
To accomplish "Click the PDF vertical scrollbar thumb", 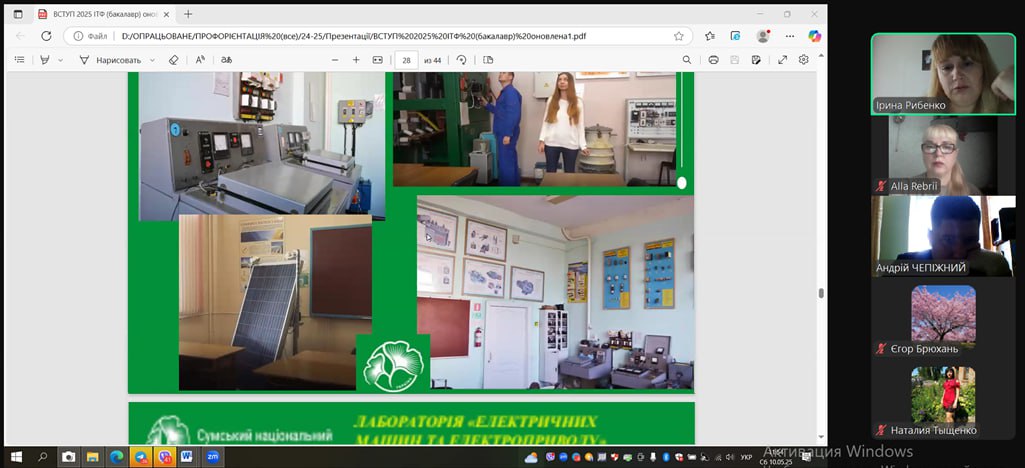I will point(821,293).
